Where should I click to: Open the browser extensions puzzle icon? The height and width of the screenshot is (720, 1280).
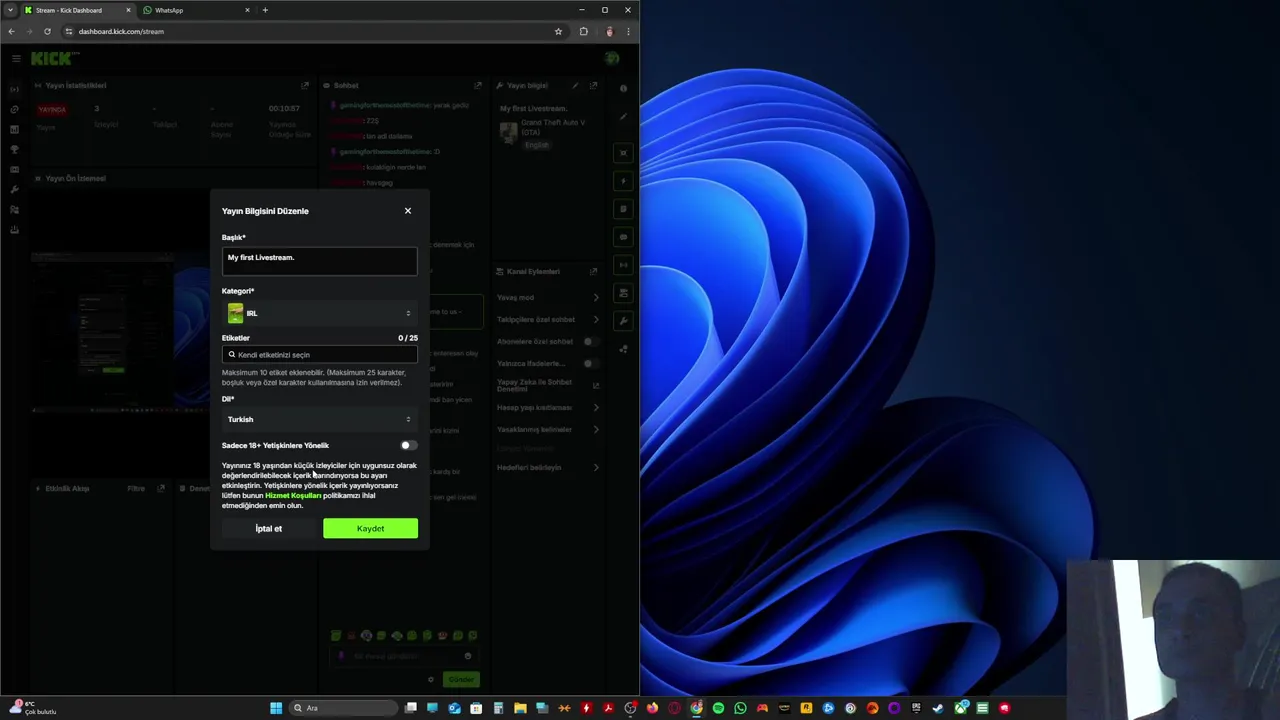[x=584, y=31]
